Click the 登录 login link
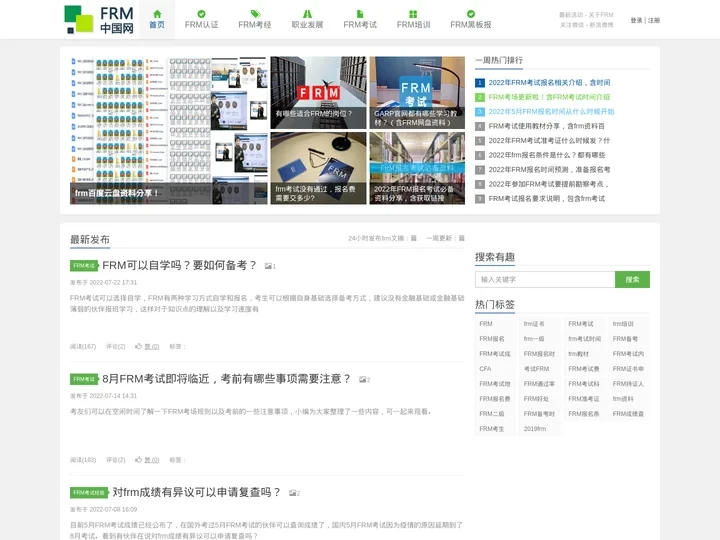Image resolution: width=720 pixels, height=540 pixels. pos(636,20)
